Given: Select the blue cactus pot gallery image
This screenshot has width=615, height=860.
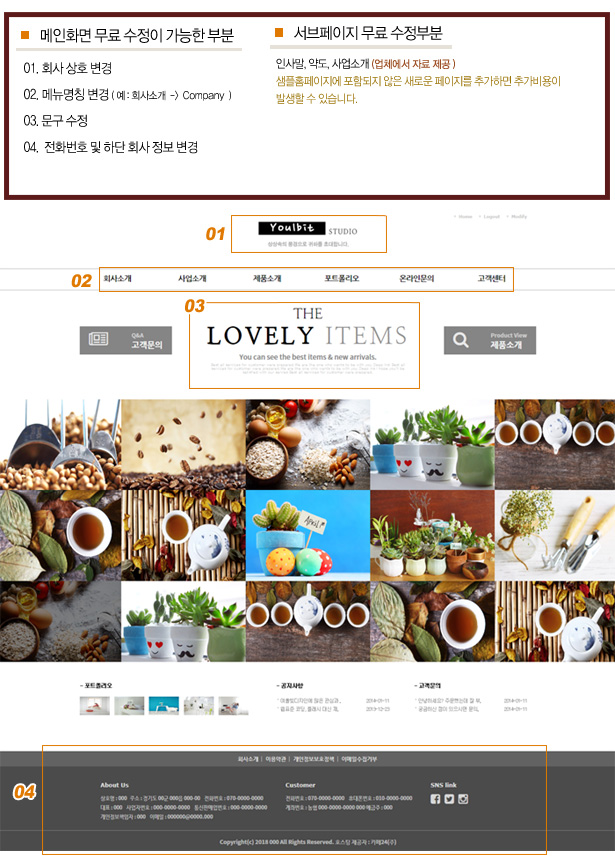Looking at the screenshot, I should pos(308,535).
